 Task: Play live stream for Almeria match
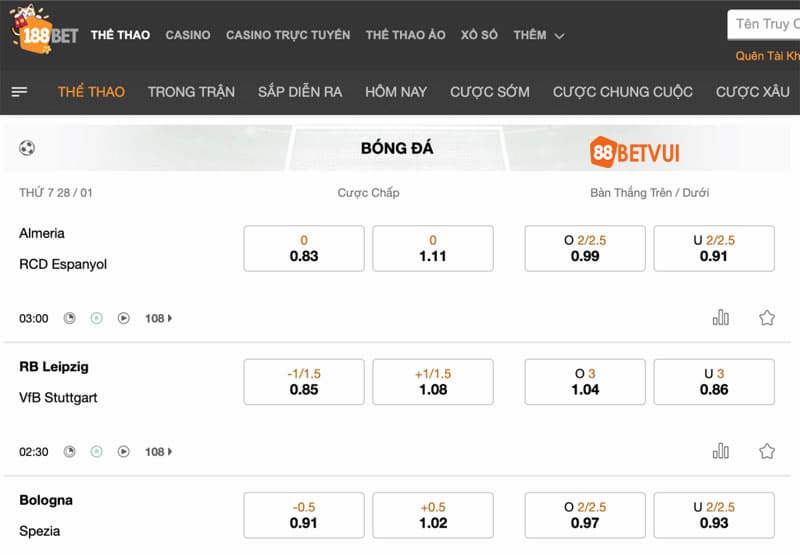pyautogui.click(x=123, y=318)
